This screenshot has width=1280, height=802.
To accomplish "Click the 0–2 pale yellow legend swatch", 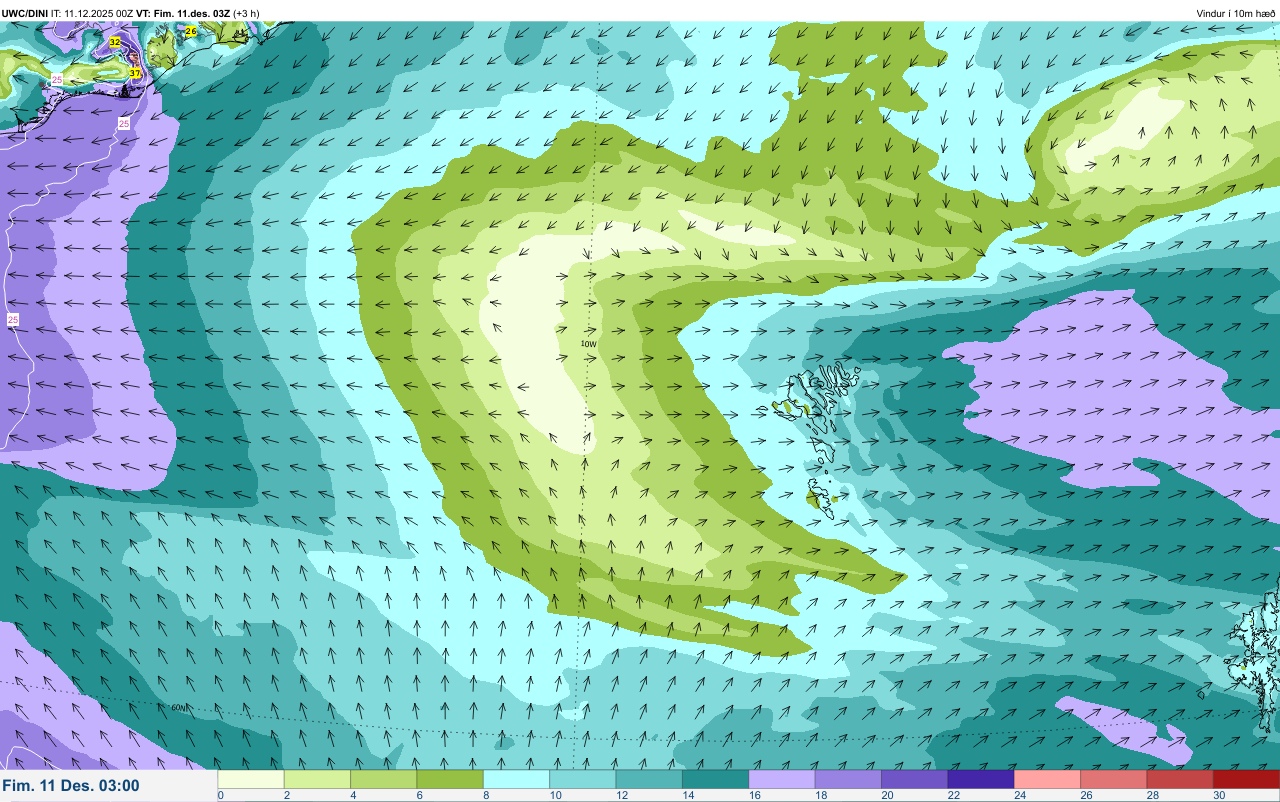I will [x=251, y=779].
